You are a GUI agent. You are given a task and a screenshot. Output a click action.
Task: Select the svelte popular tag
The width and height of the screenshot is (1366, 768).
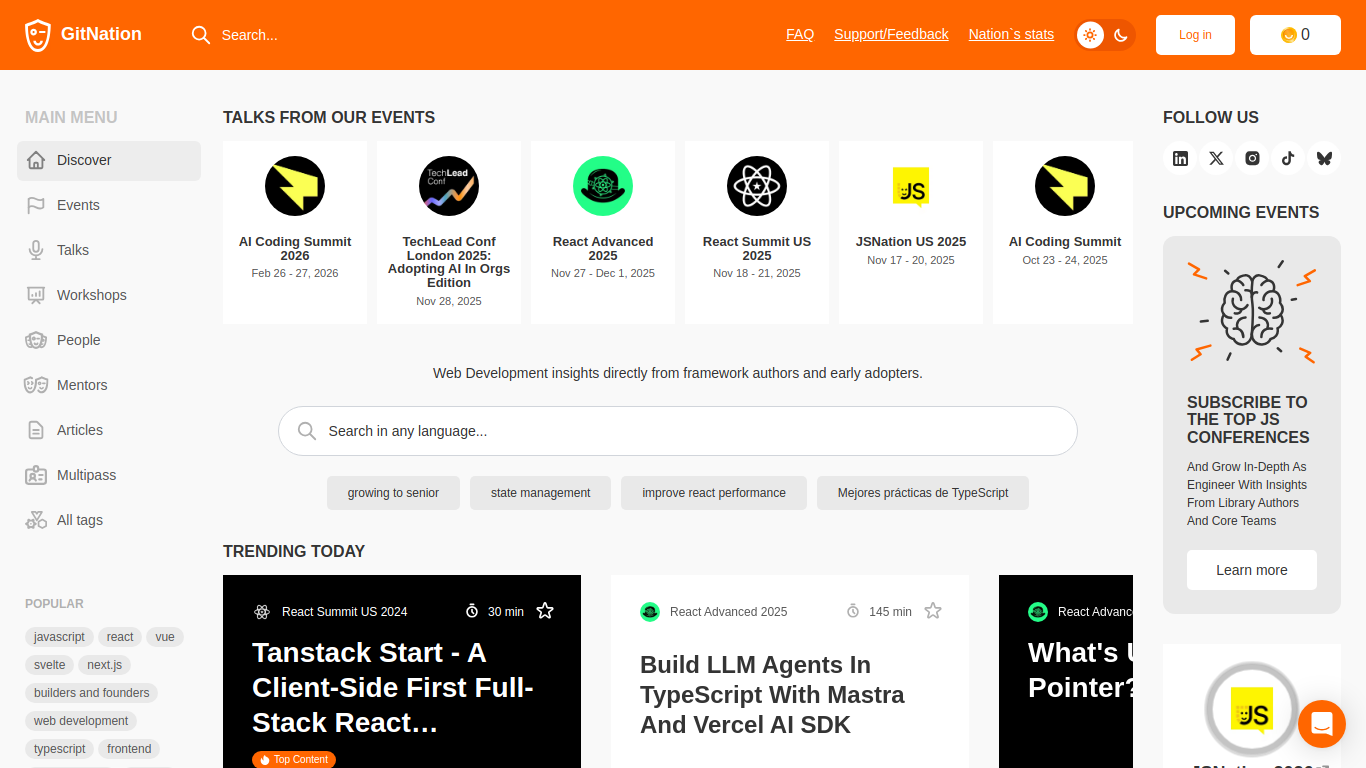pyautogui.click(x=50, y=665)
